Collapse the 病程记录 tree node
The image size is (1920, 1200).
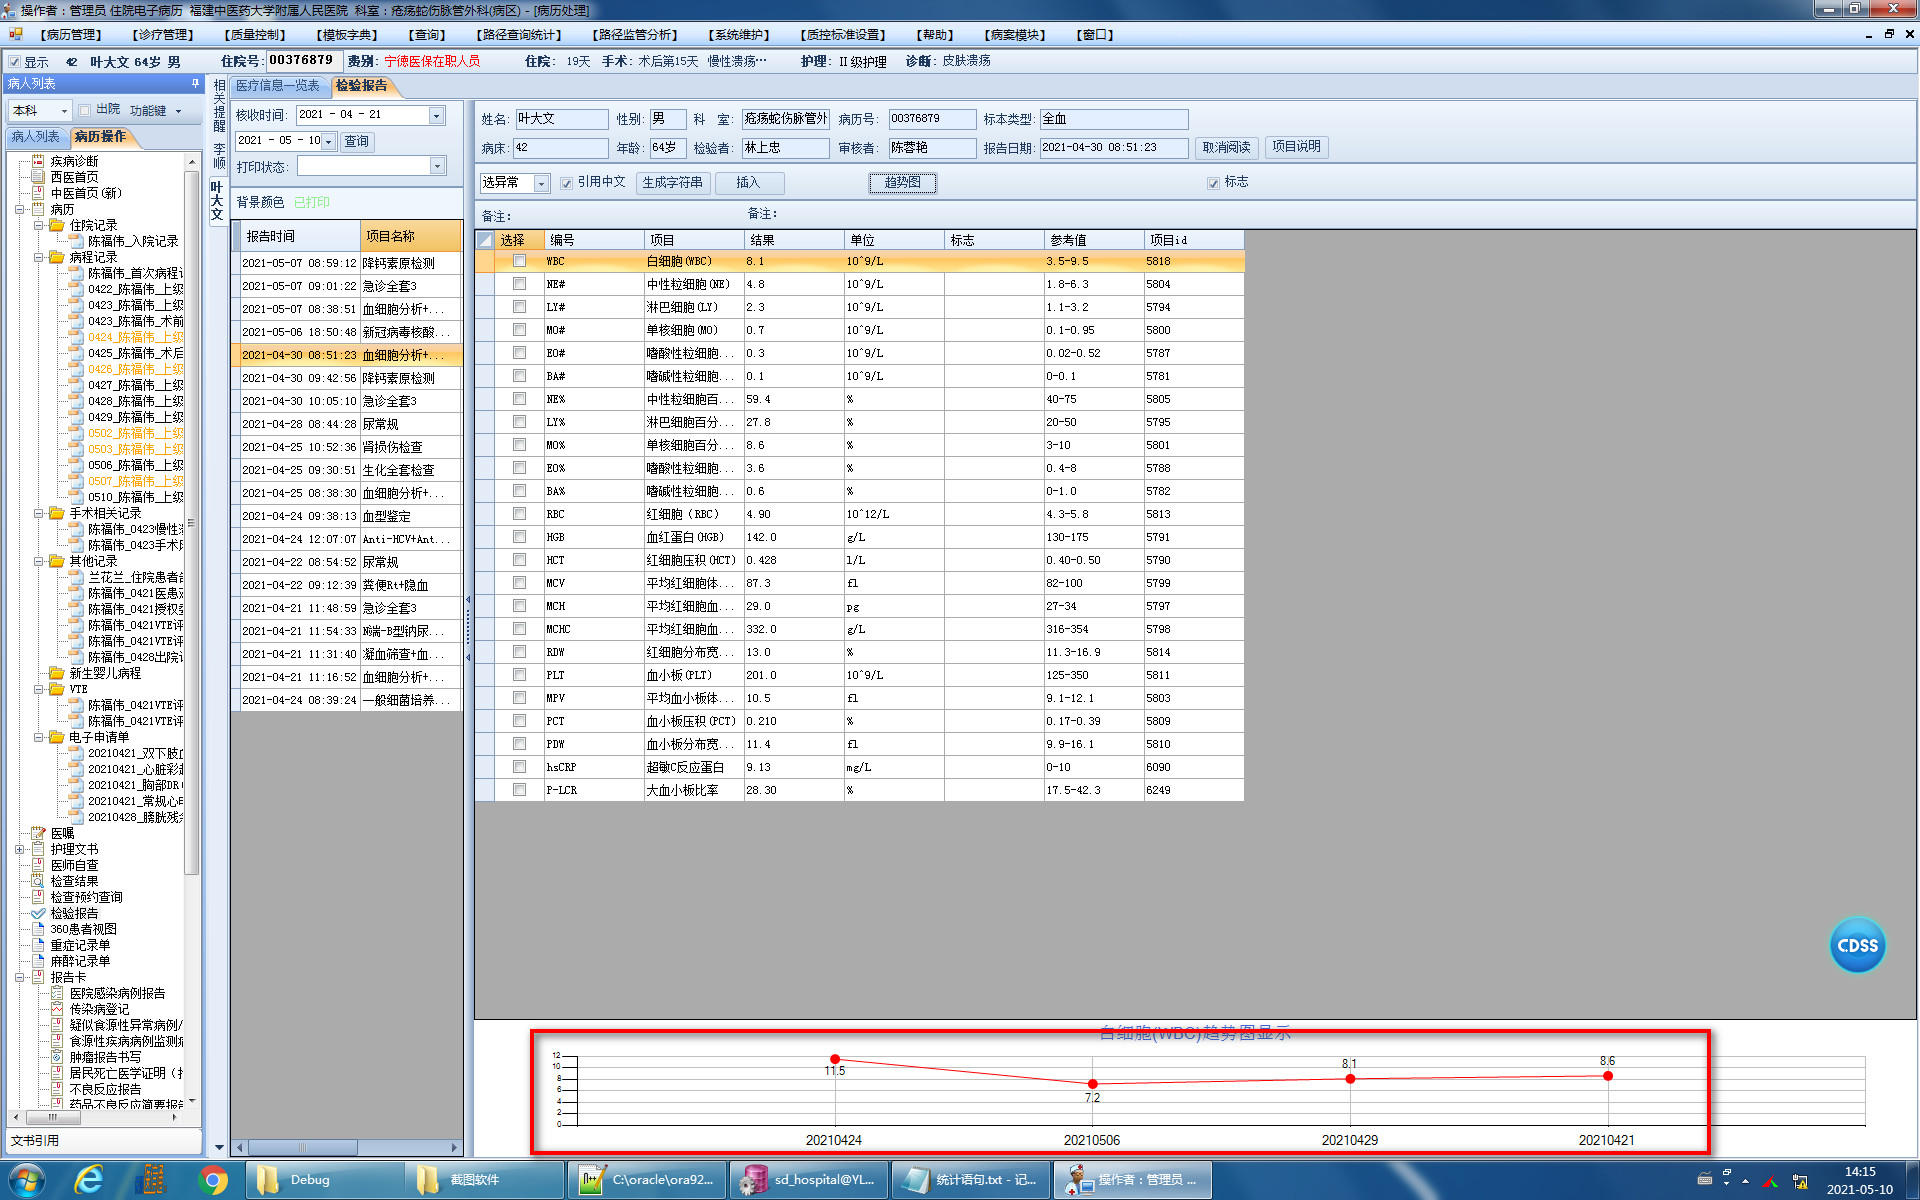39,257
